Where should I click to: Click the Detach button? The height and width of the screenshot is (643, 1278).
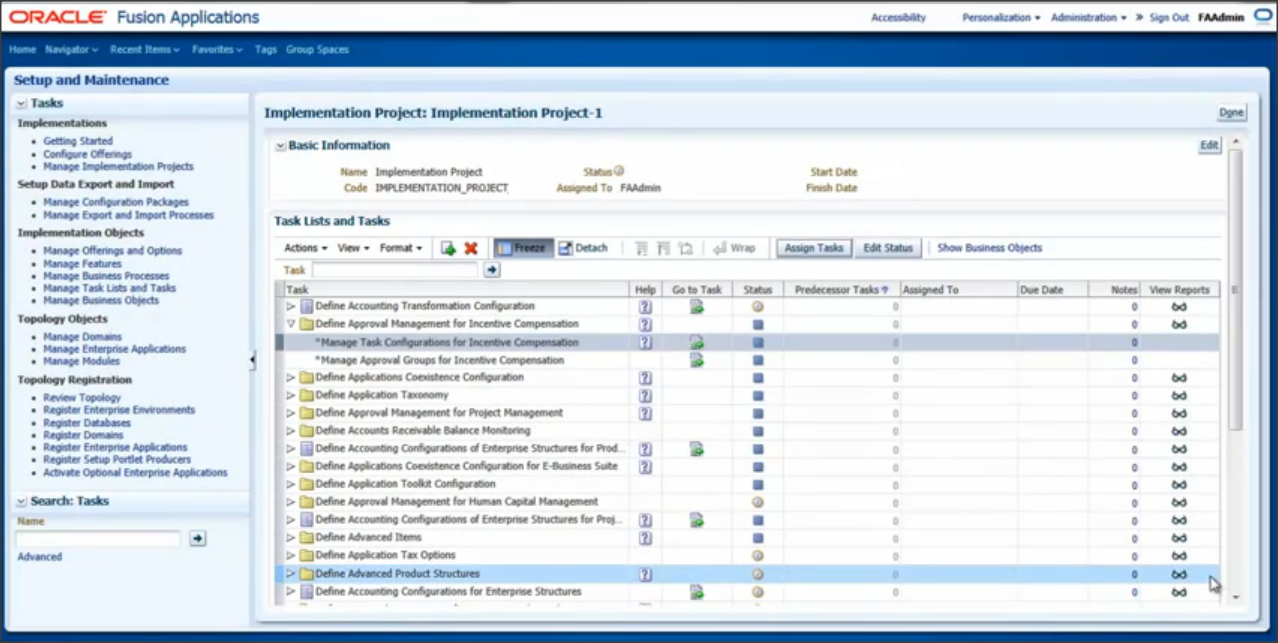coord(583,248)
